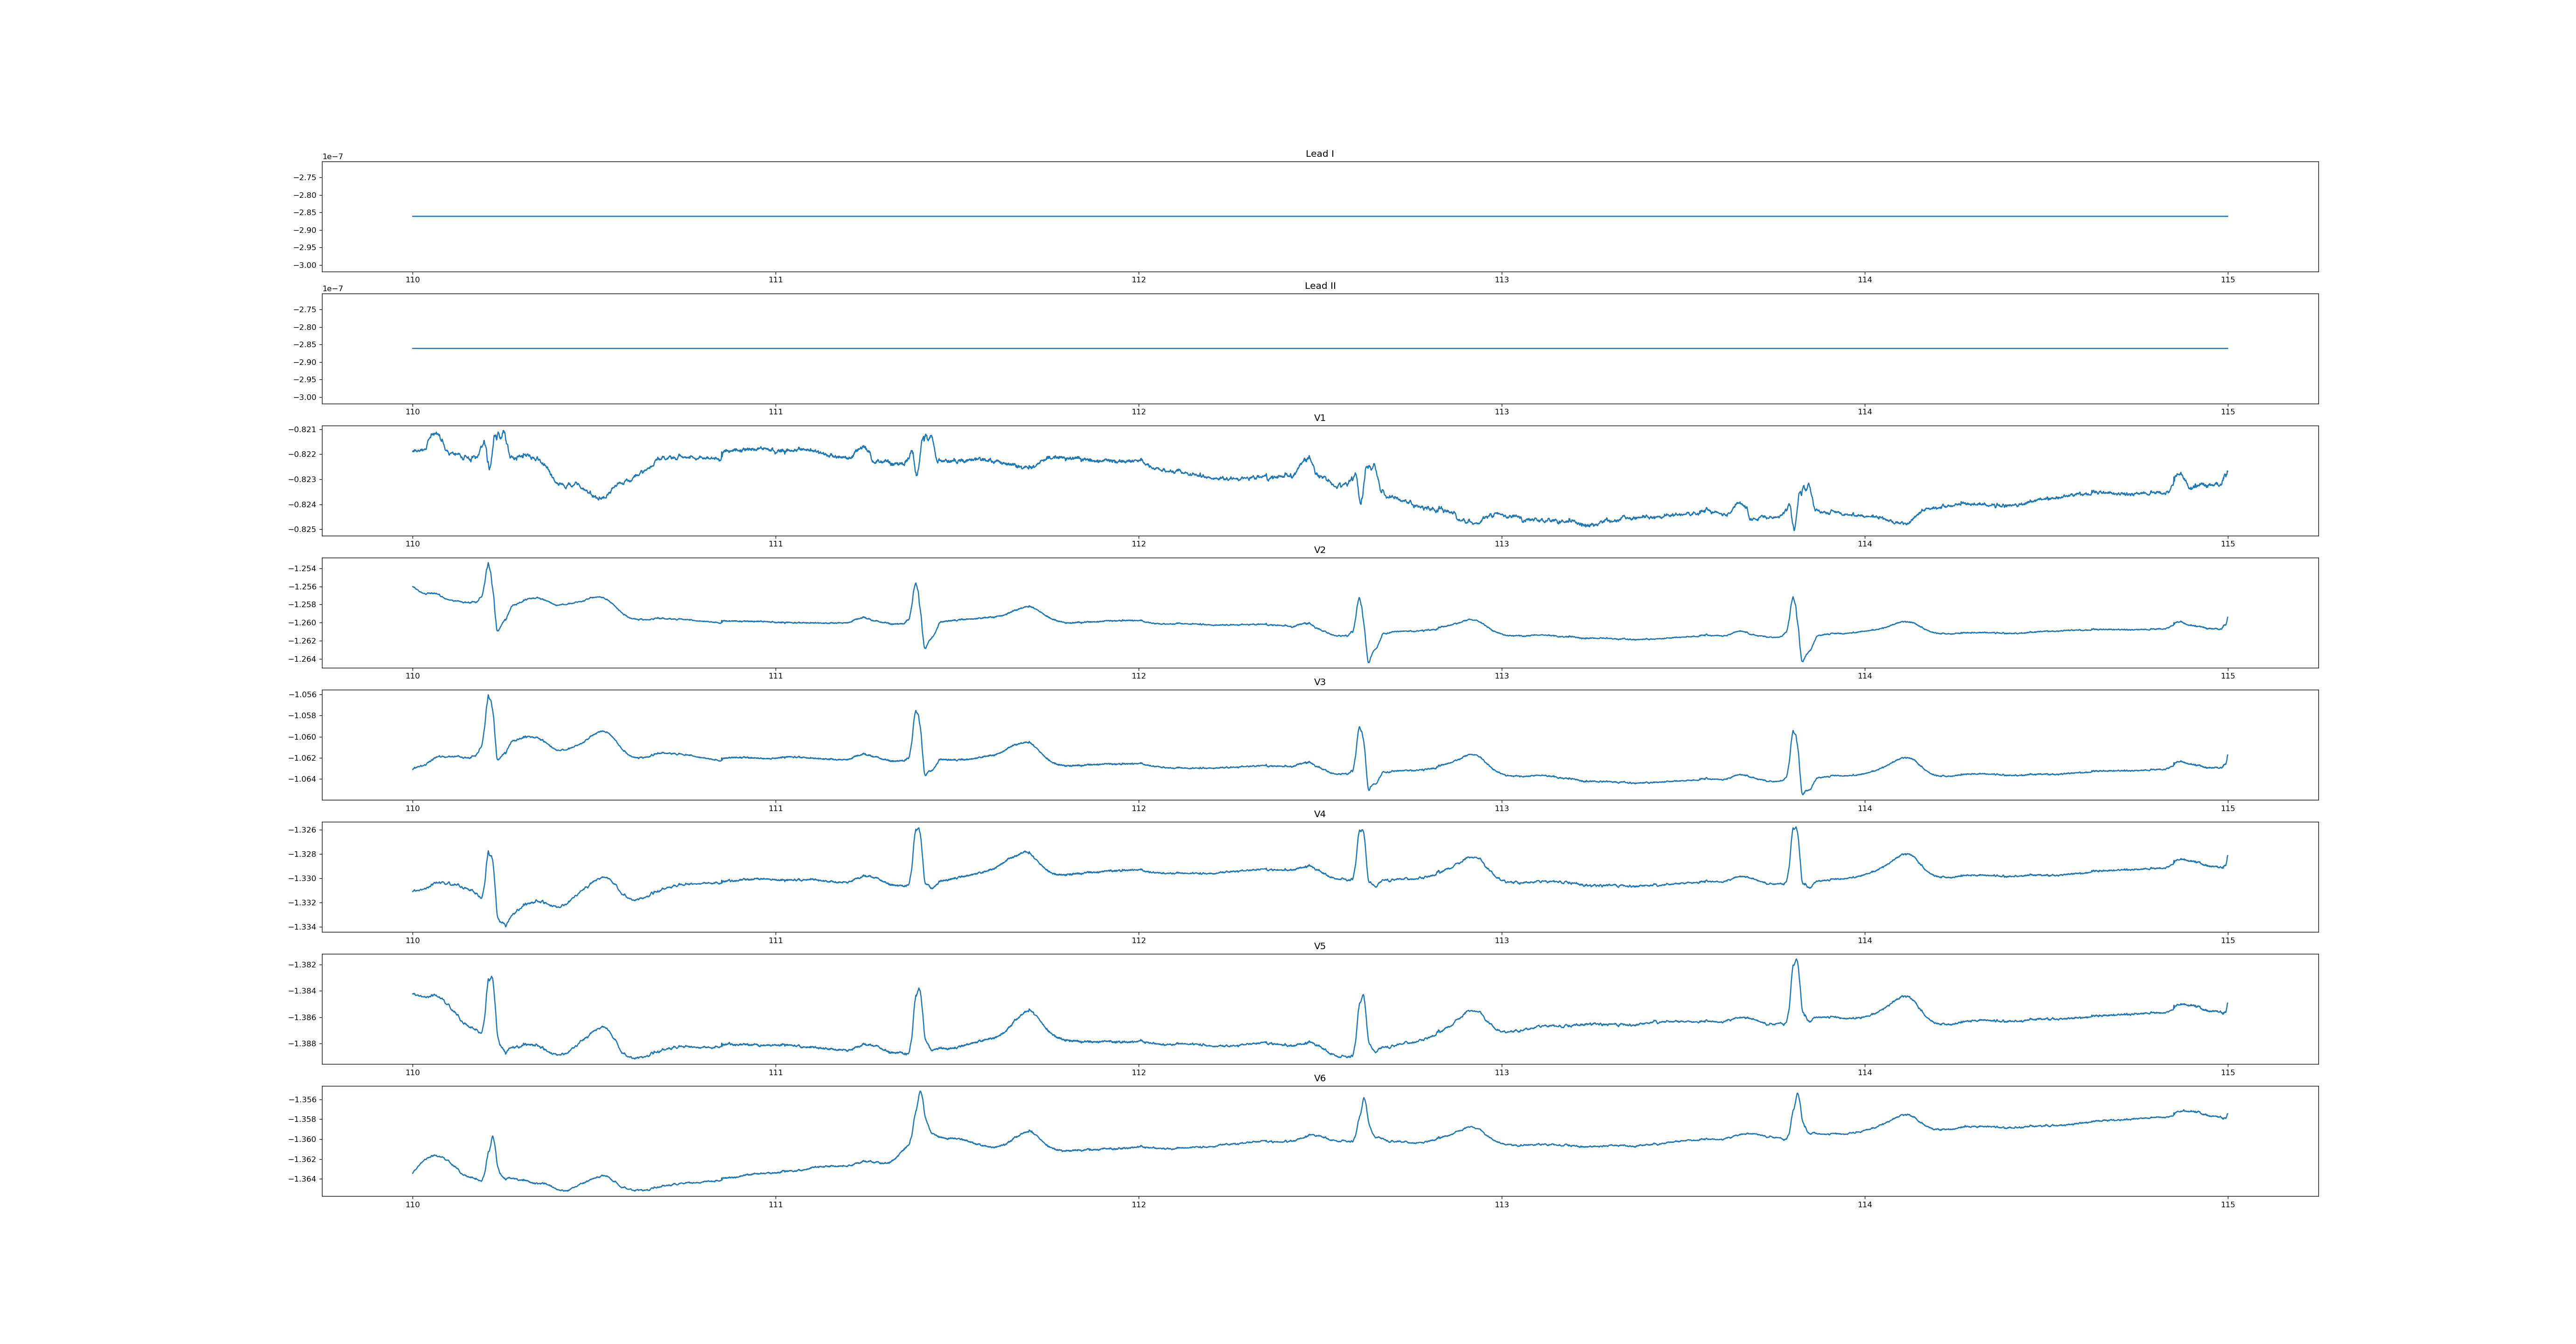2576x1344 pixels.
Task: Click the 112 x-axis tick under V4 plot
Action: click(x=1138, y=940)
